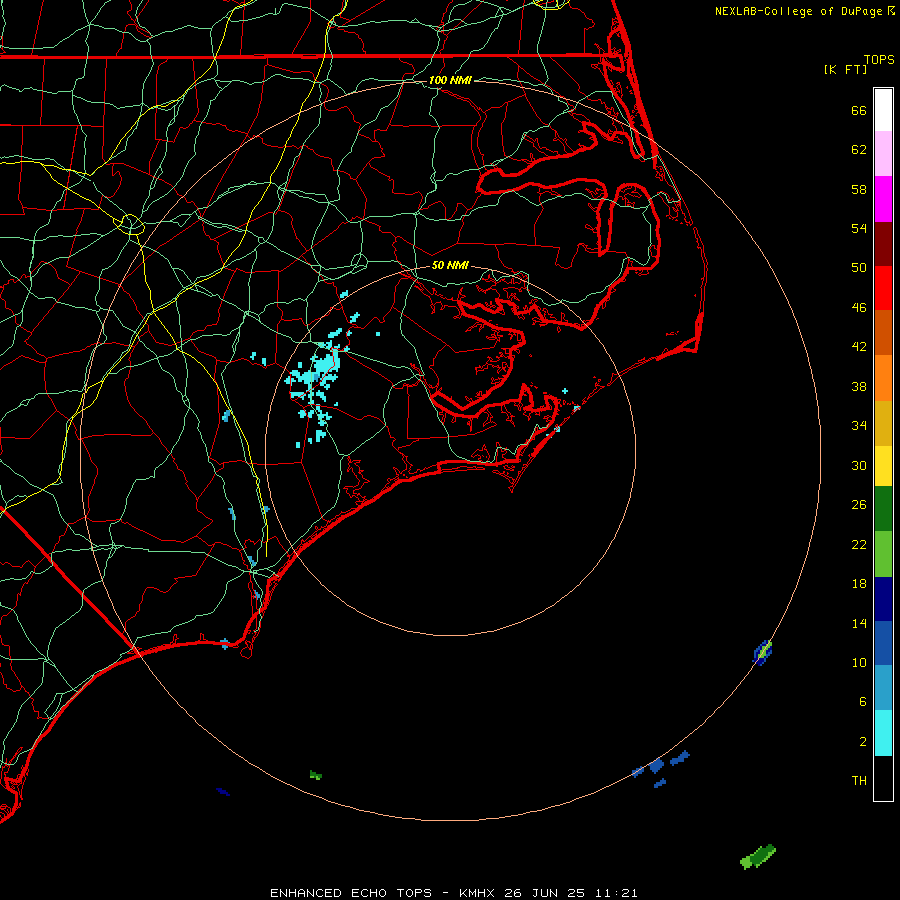Click the legend value '38'

(x=859, y=386)
